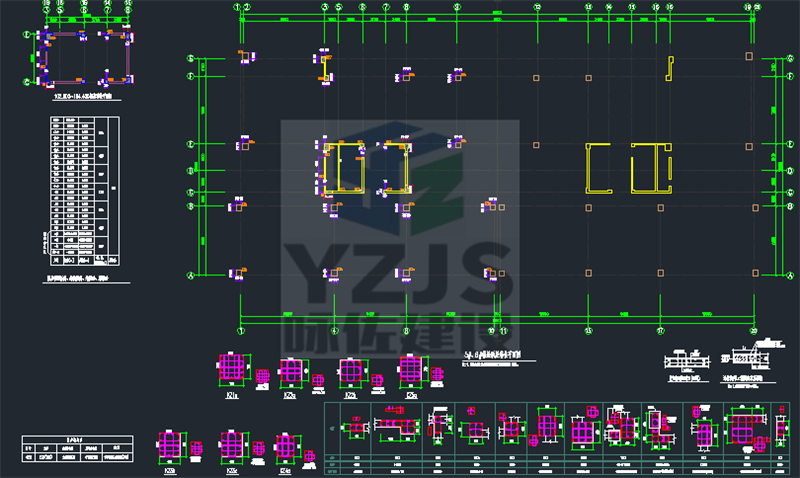Select orange column square at top-right corner
The image size is (800, 478).
coord(749,56)
